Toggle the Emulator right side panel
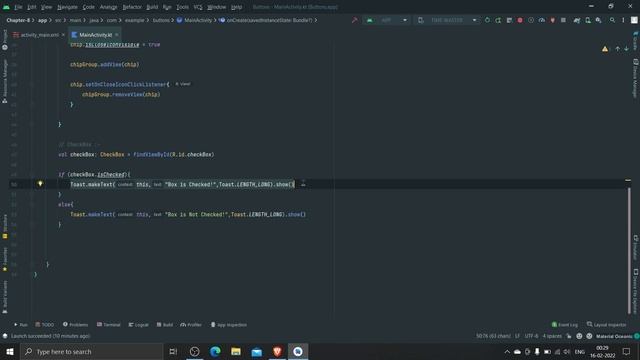640x360 pixels. 636,247
